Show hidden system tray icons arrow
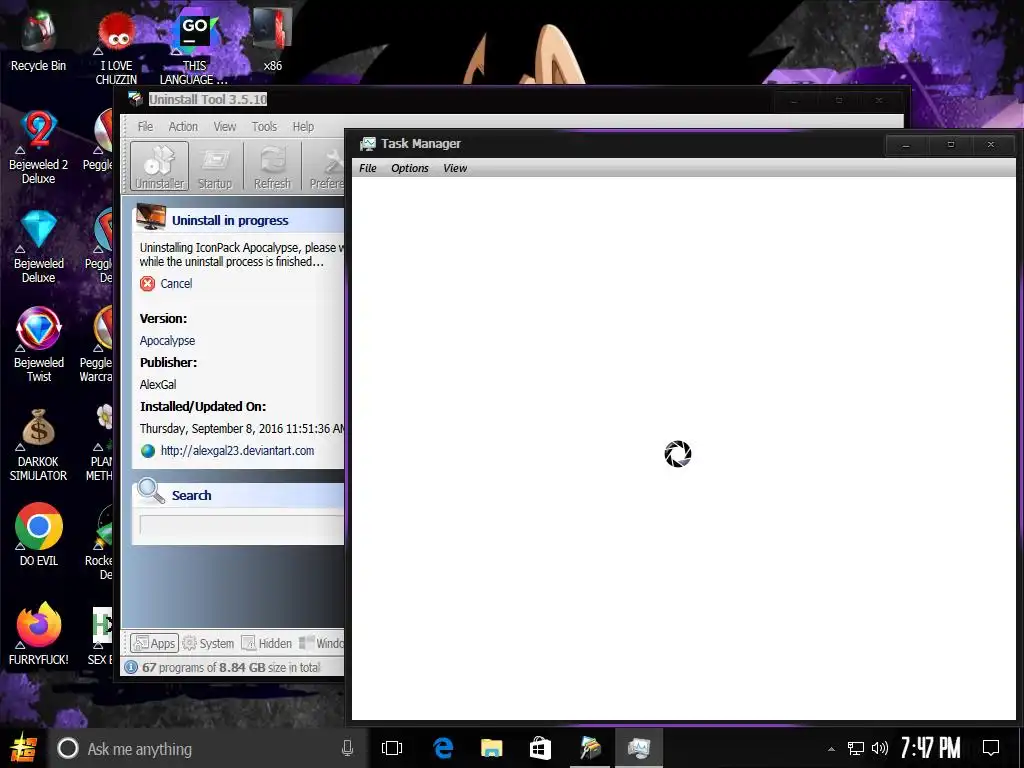1024x768 pixels. coord(831,749)
